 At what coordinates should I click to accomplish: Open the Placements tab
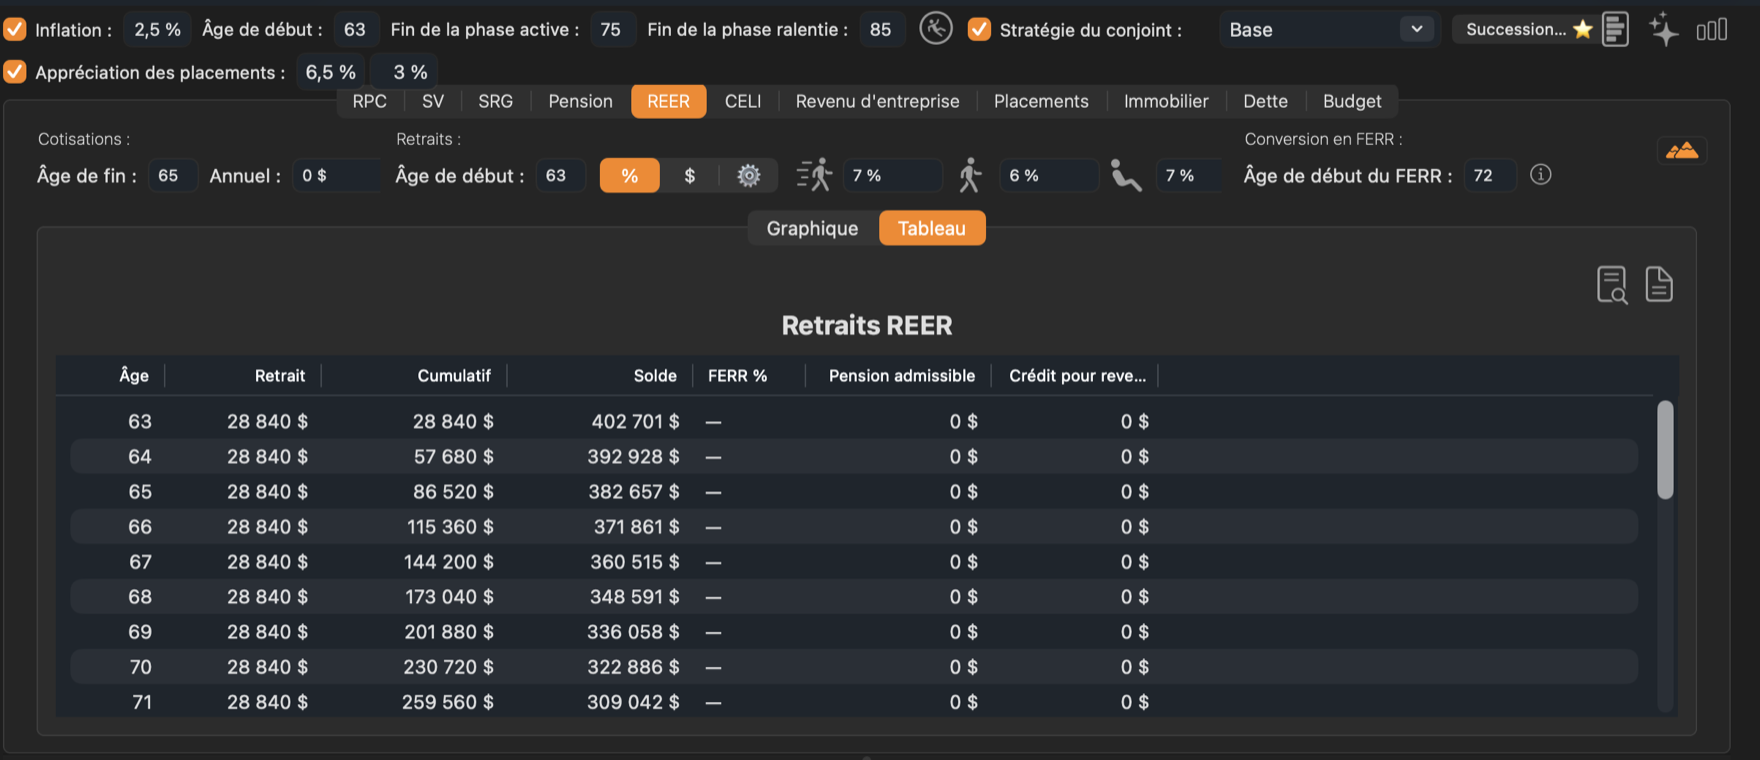[1041, 101]
